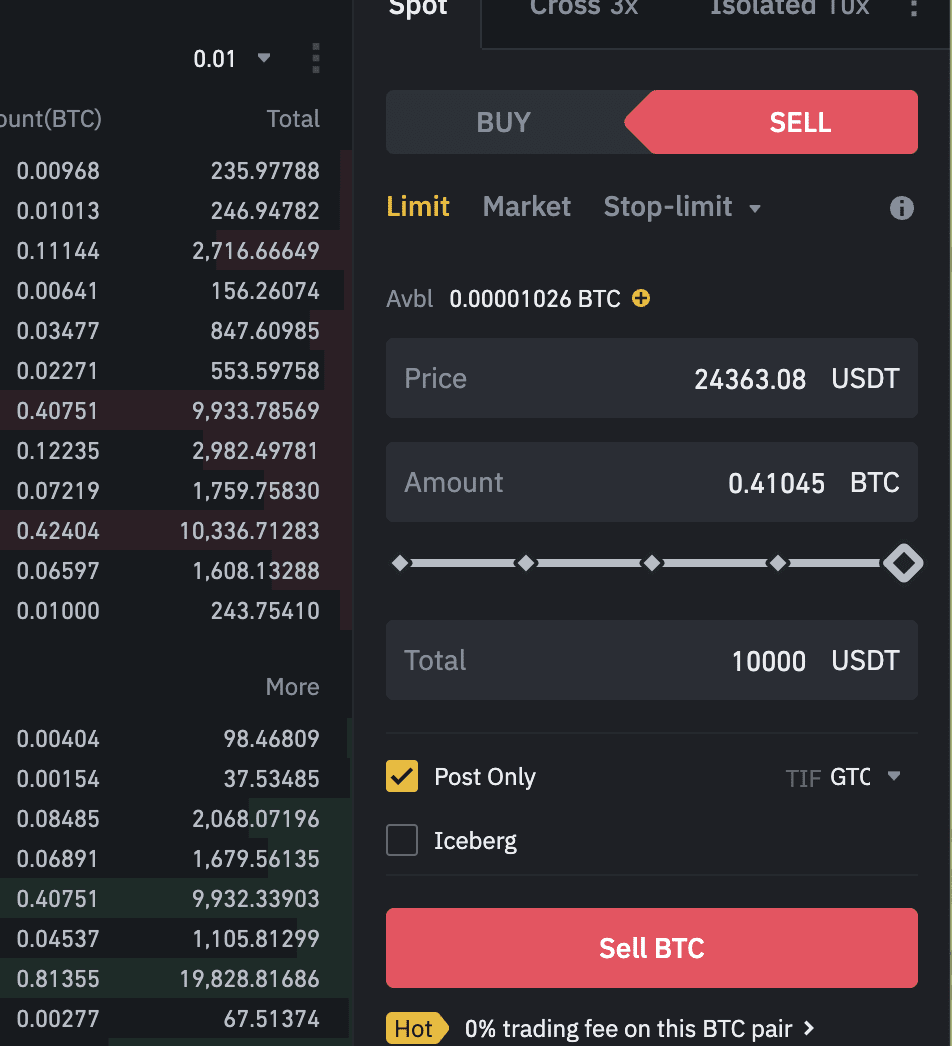The height and width of the screenshot is (1046, 952).
Task: Uncheck the Post Only checkbox
Action: point(402,776)
